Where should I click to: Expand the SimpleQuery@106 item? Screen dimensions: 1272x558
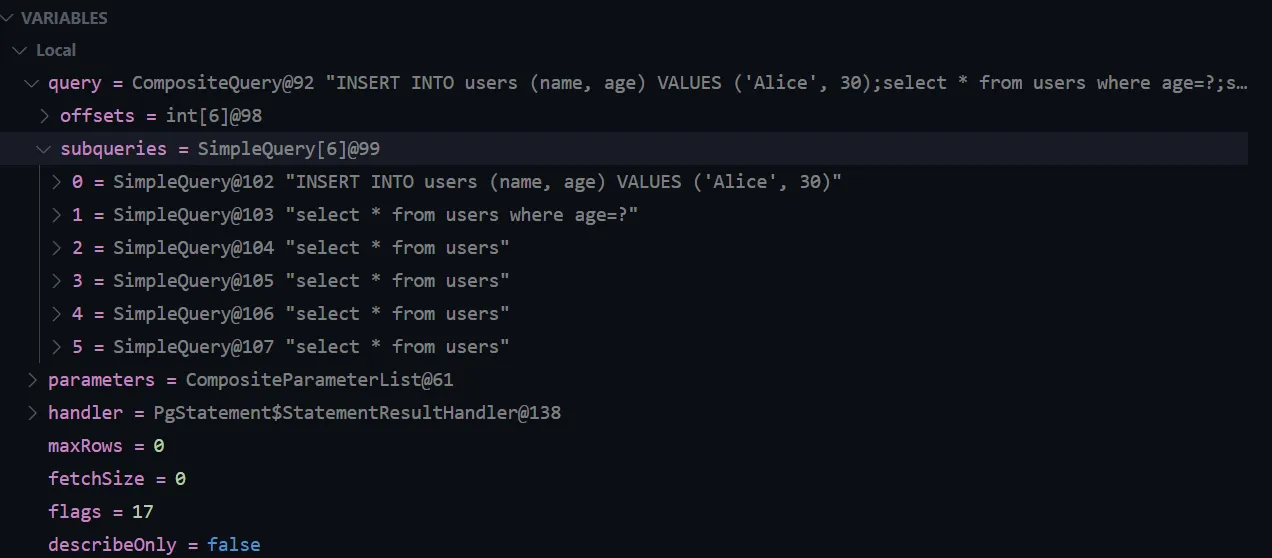[x=57, y=314]
